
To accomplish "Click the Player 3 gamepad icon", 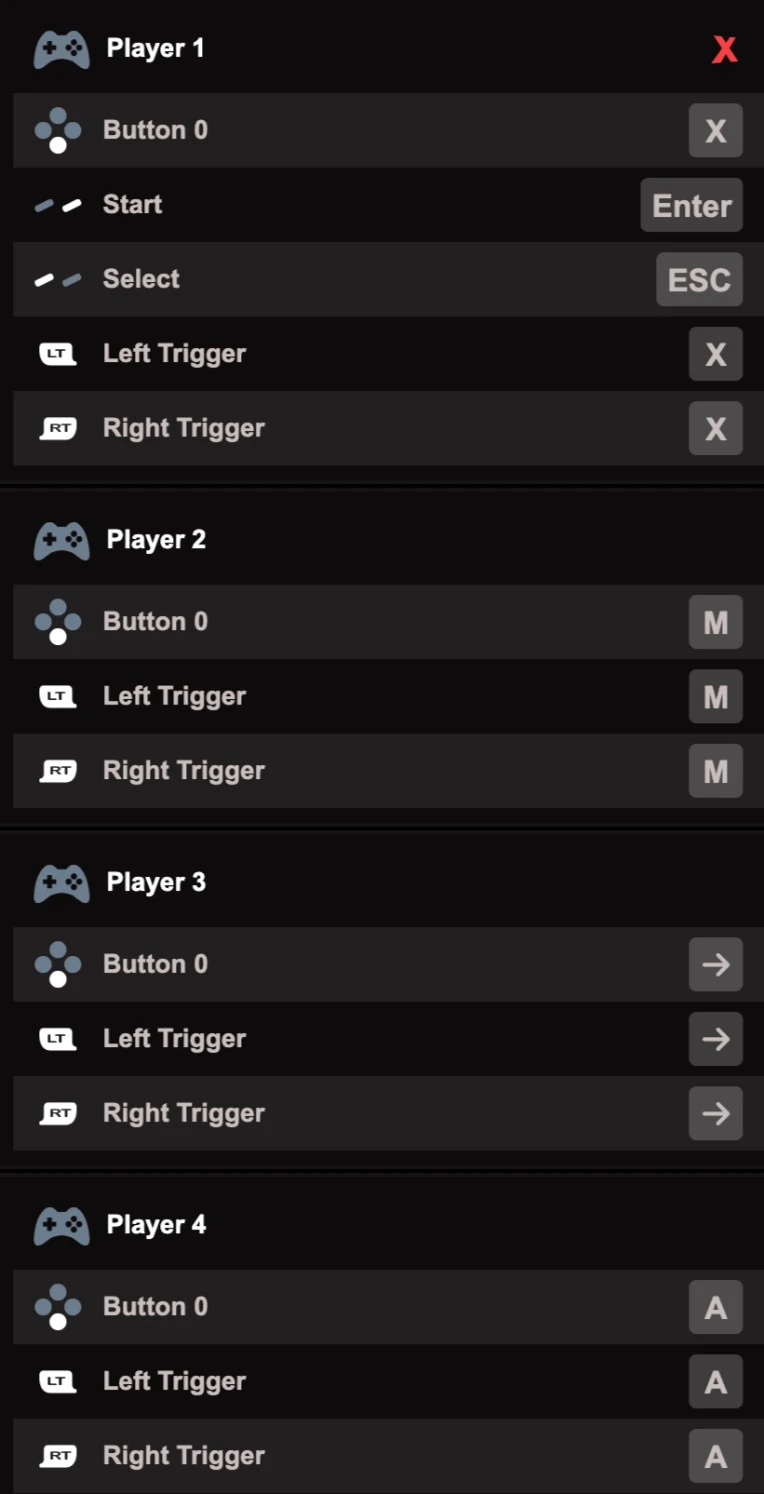I will (x=61, y=883).
